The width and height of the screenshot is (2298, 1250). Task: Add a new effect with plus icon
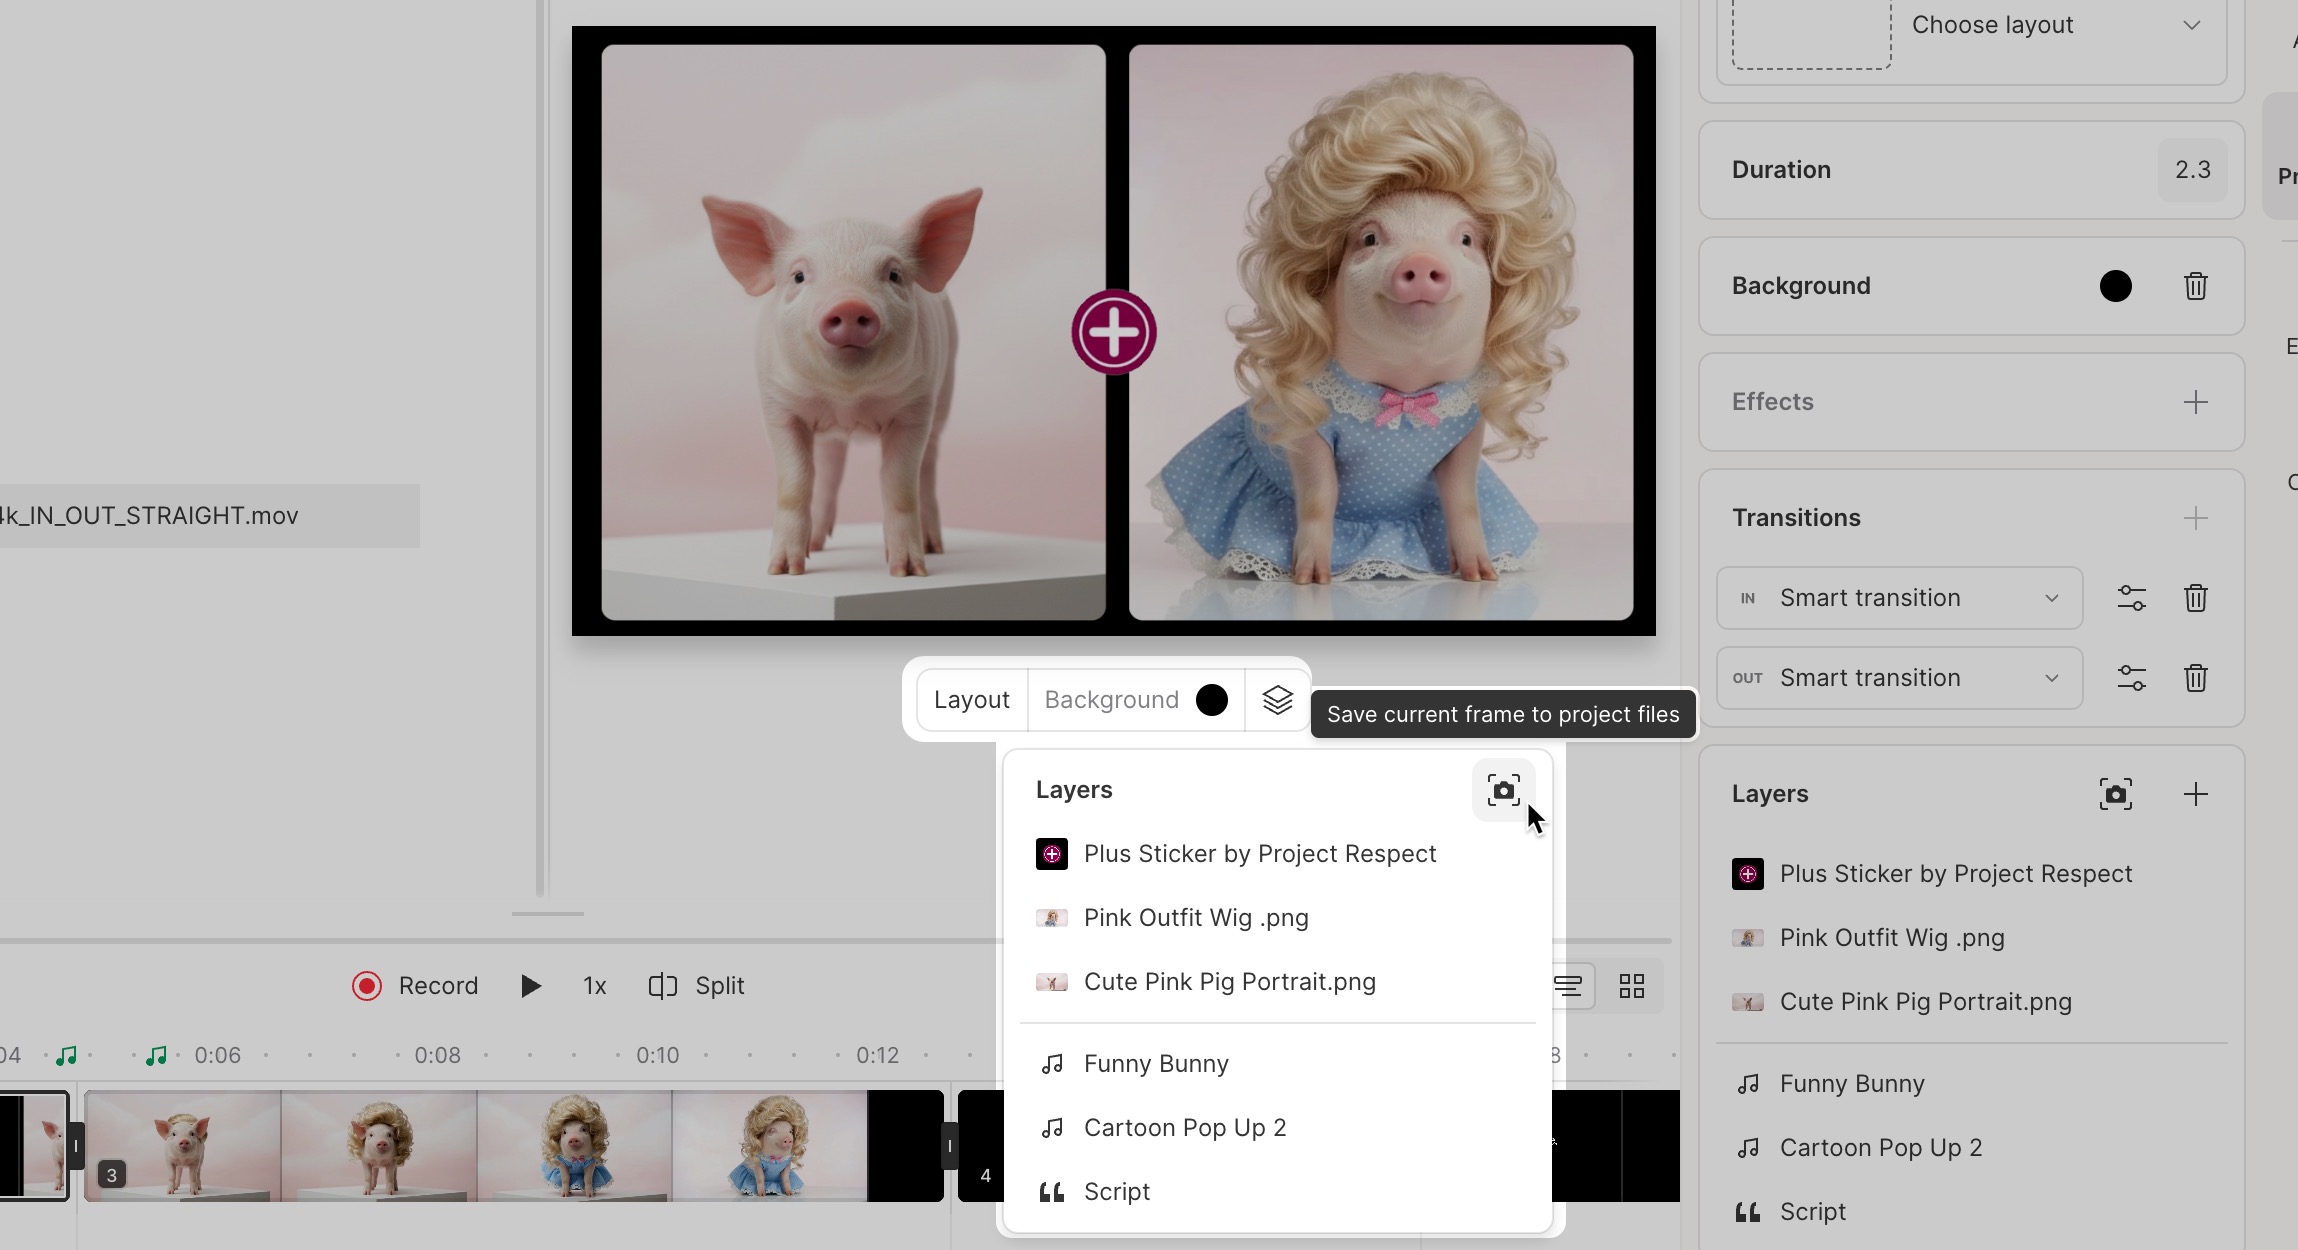pyautogui.click(x=2195, y=402)
